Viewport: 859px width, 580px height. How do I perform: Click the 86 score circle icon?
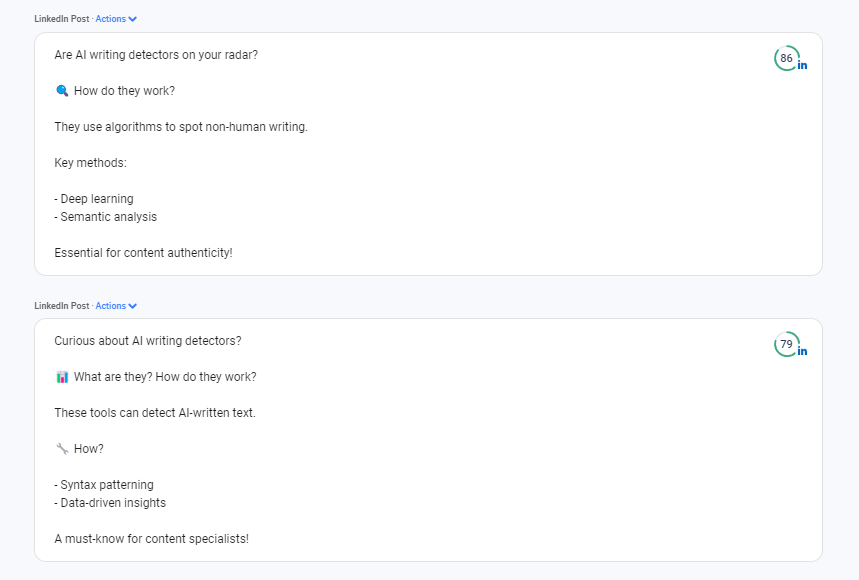click(x=787, y=58)
